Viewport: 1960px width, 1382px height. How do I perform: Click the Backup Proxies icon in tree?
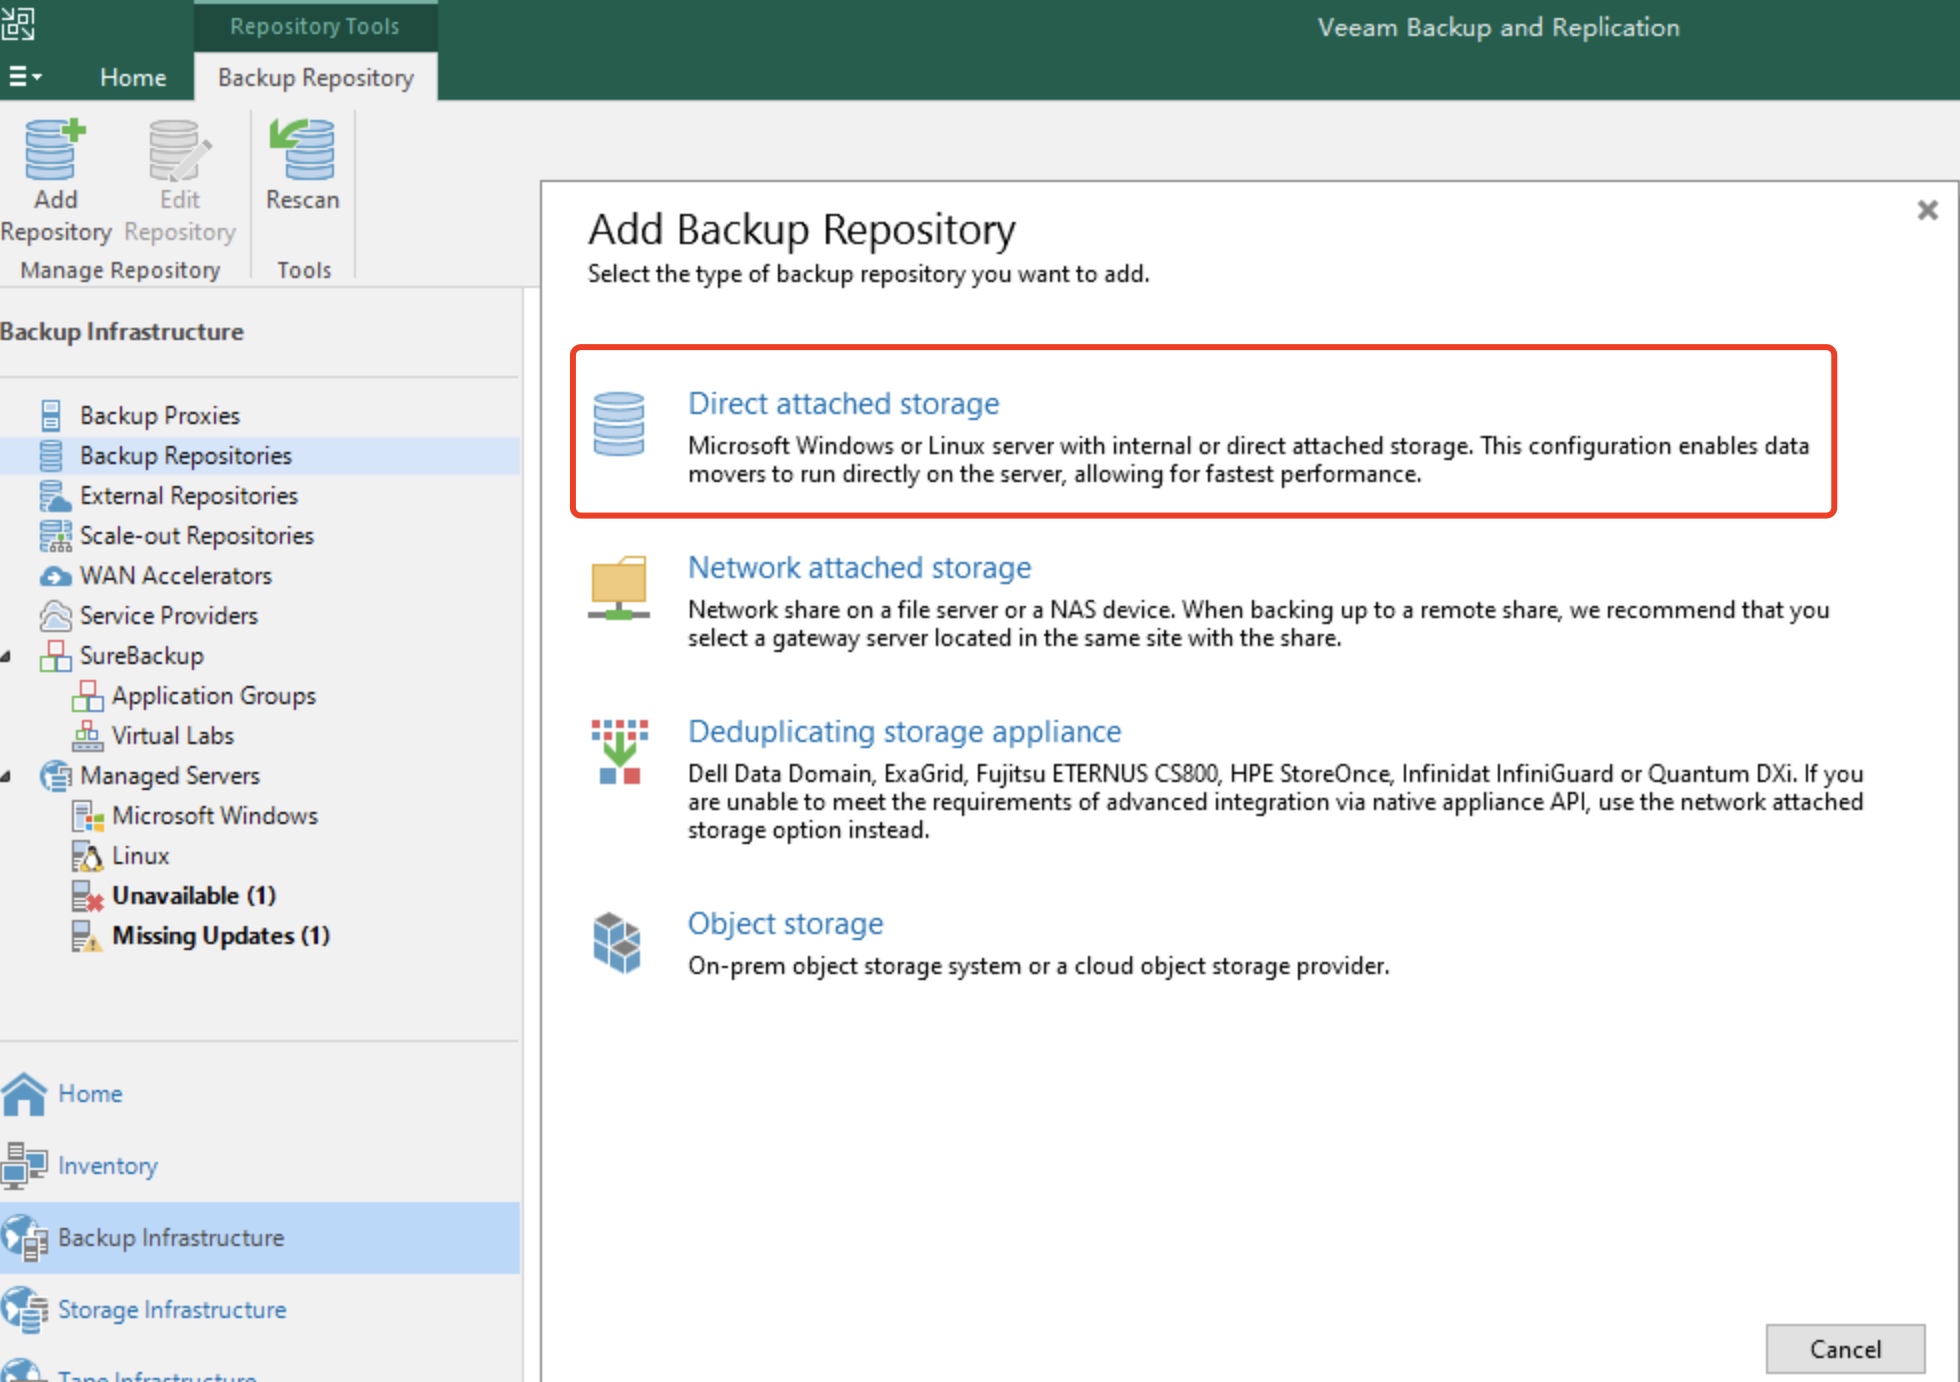51,415
